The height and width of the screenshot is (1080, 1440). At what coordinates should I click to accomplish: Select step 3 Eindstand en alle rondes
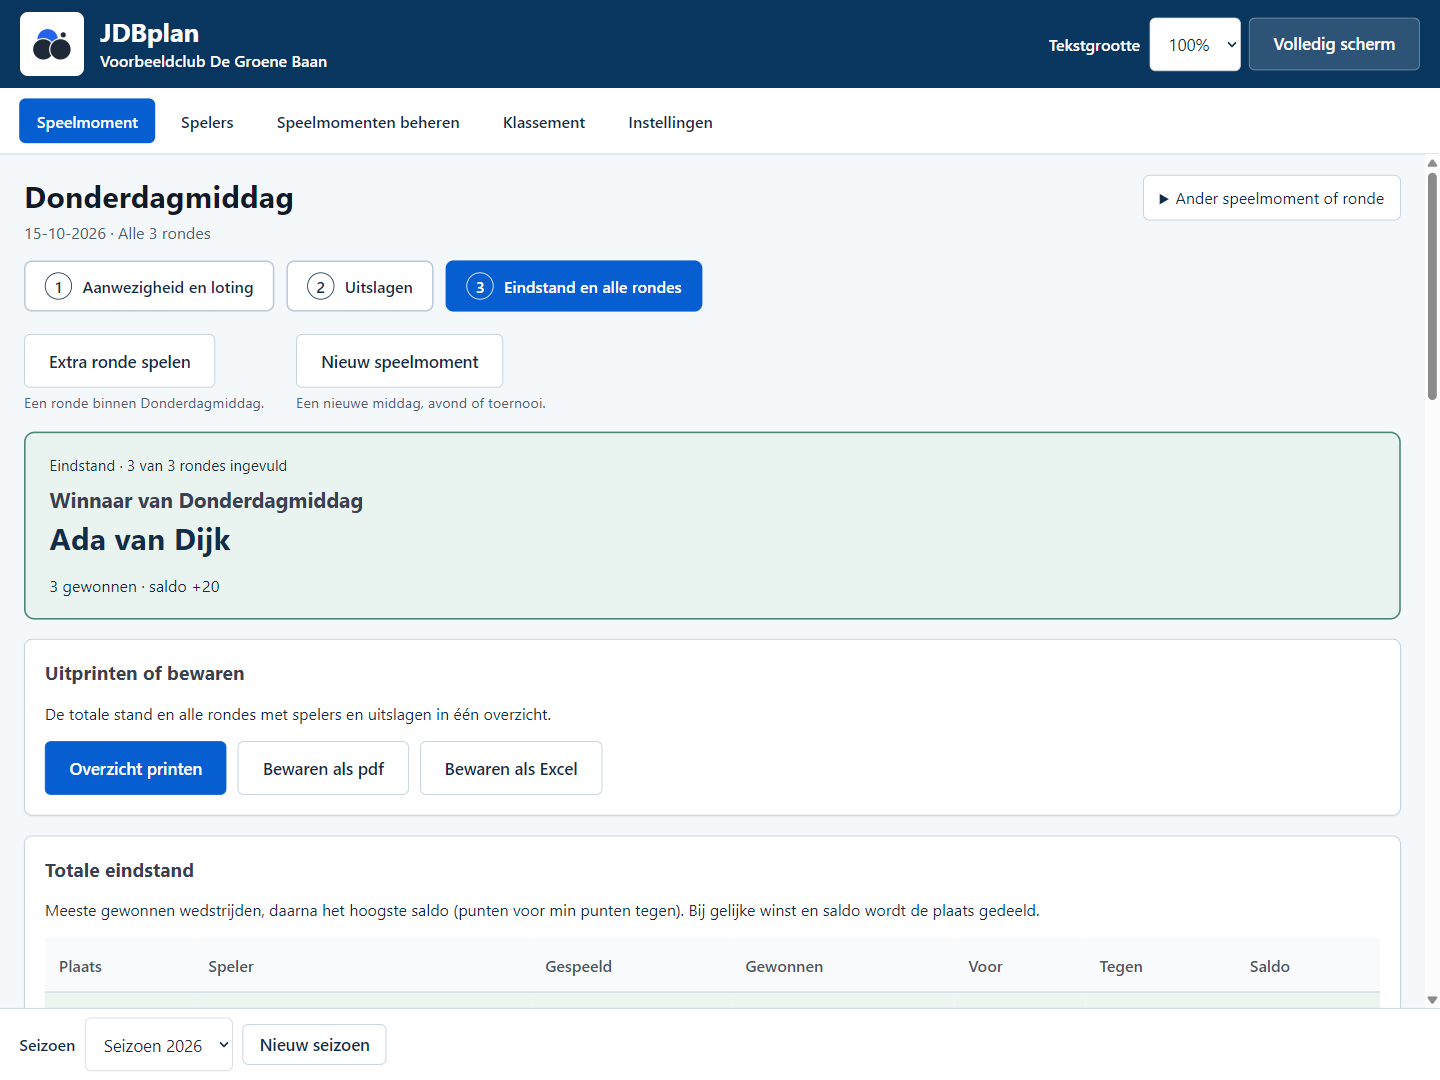pos(574,287)
